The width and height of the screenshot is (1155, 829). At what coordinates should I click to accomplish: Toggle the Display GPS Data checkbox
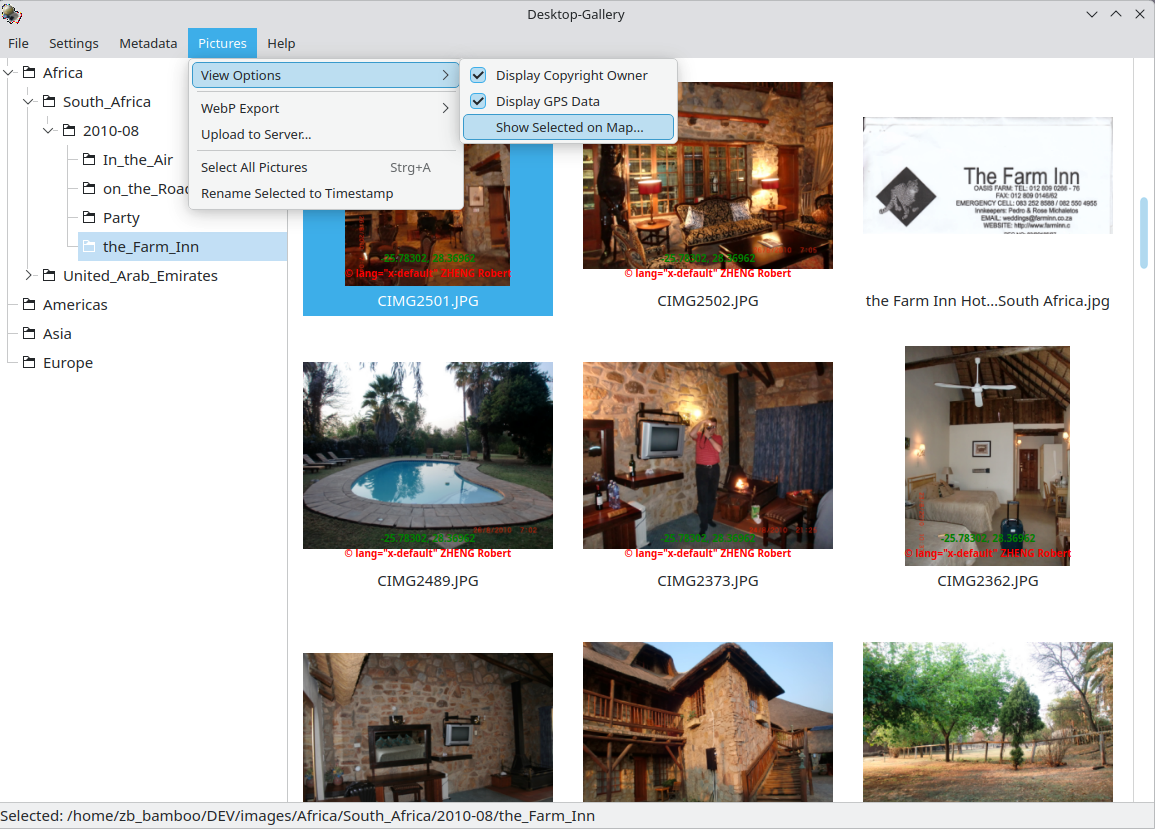478,101
